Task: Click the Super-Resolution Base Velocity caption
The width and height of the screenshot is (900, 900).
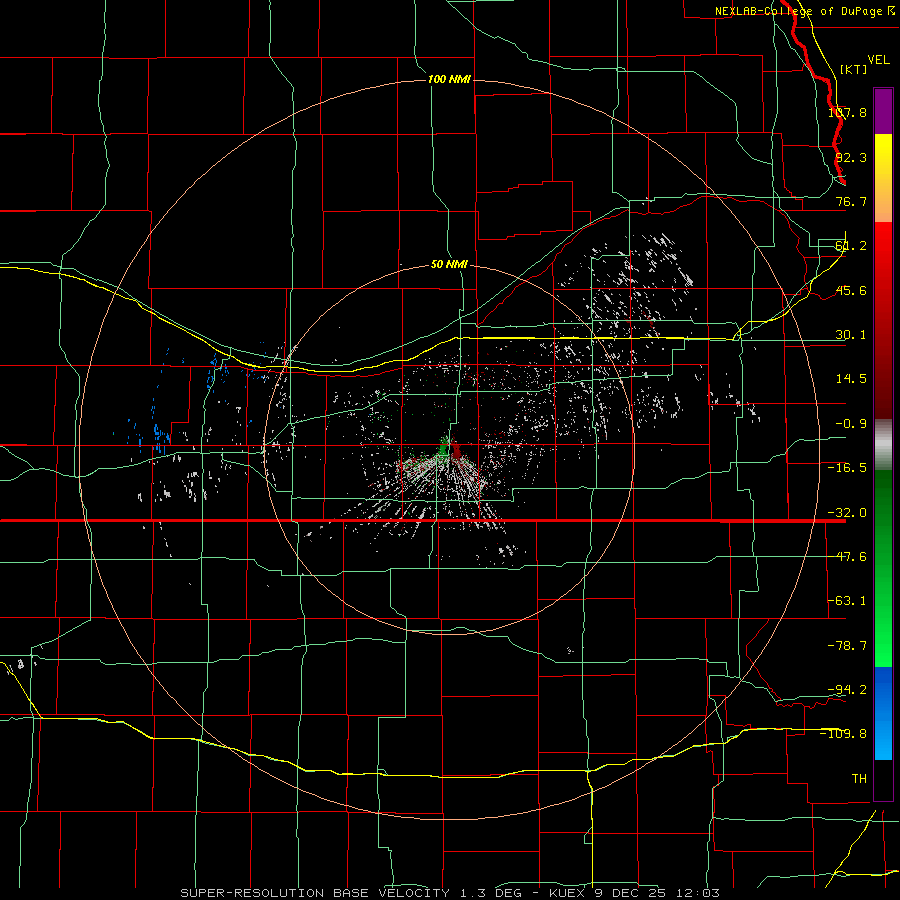Action: pyautogui.click(x=449, y=893)
